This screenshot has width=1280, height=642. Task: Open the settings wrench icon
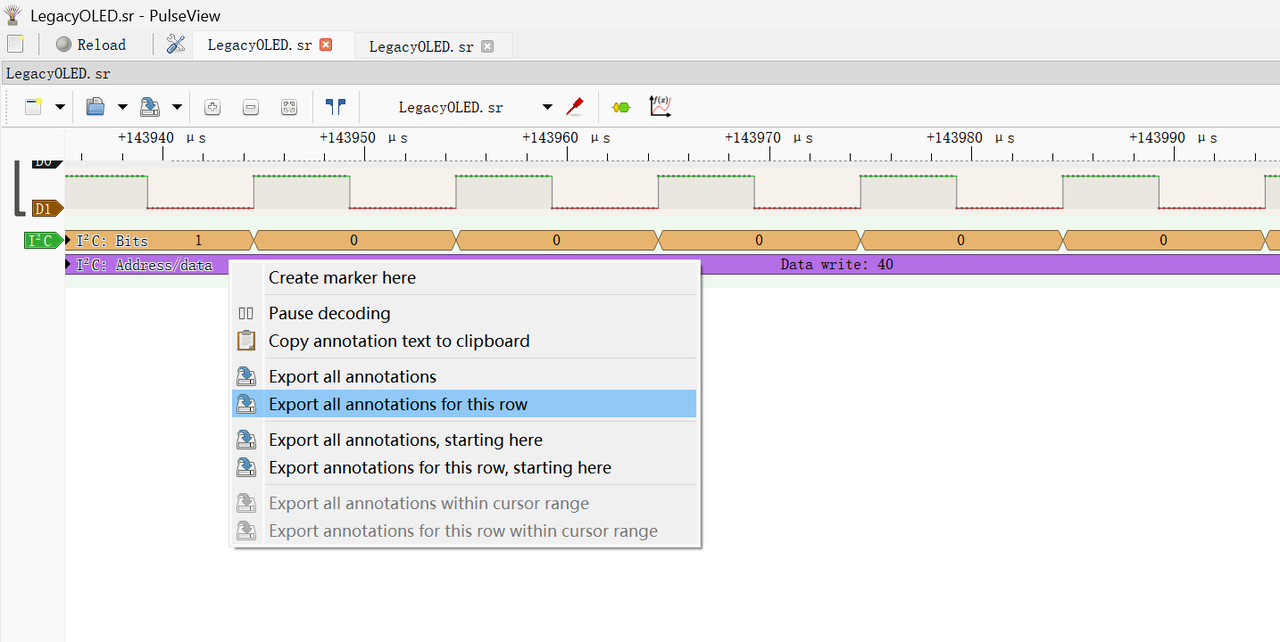tap(175, 44)
